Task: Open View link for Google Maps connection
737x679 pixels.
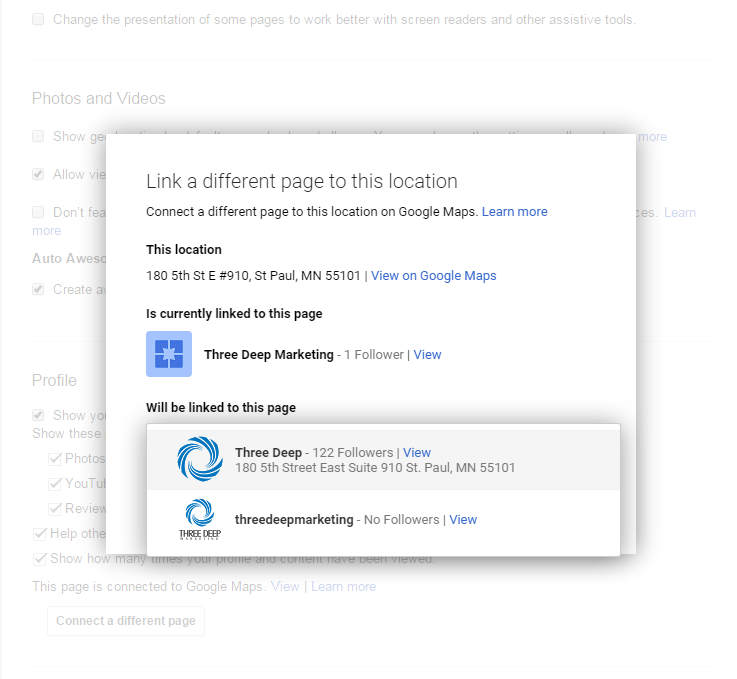Action: [x=285, y=586]
